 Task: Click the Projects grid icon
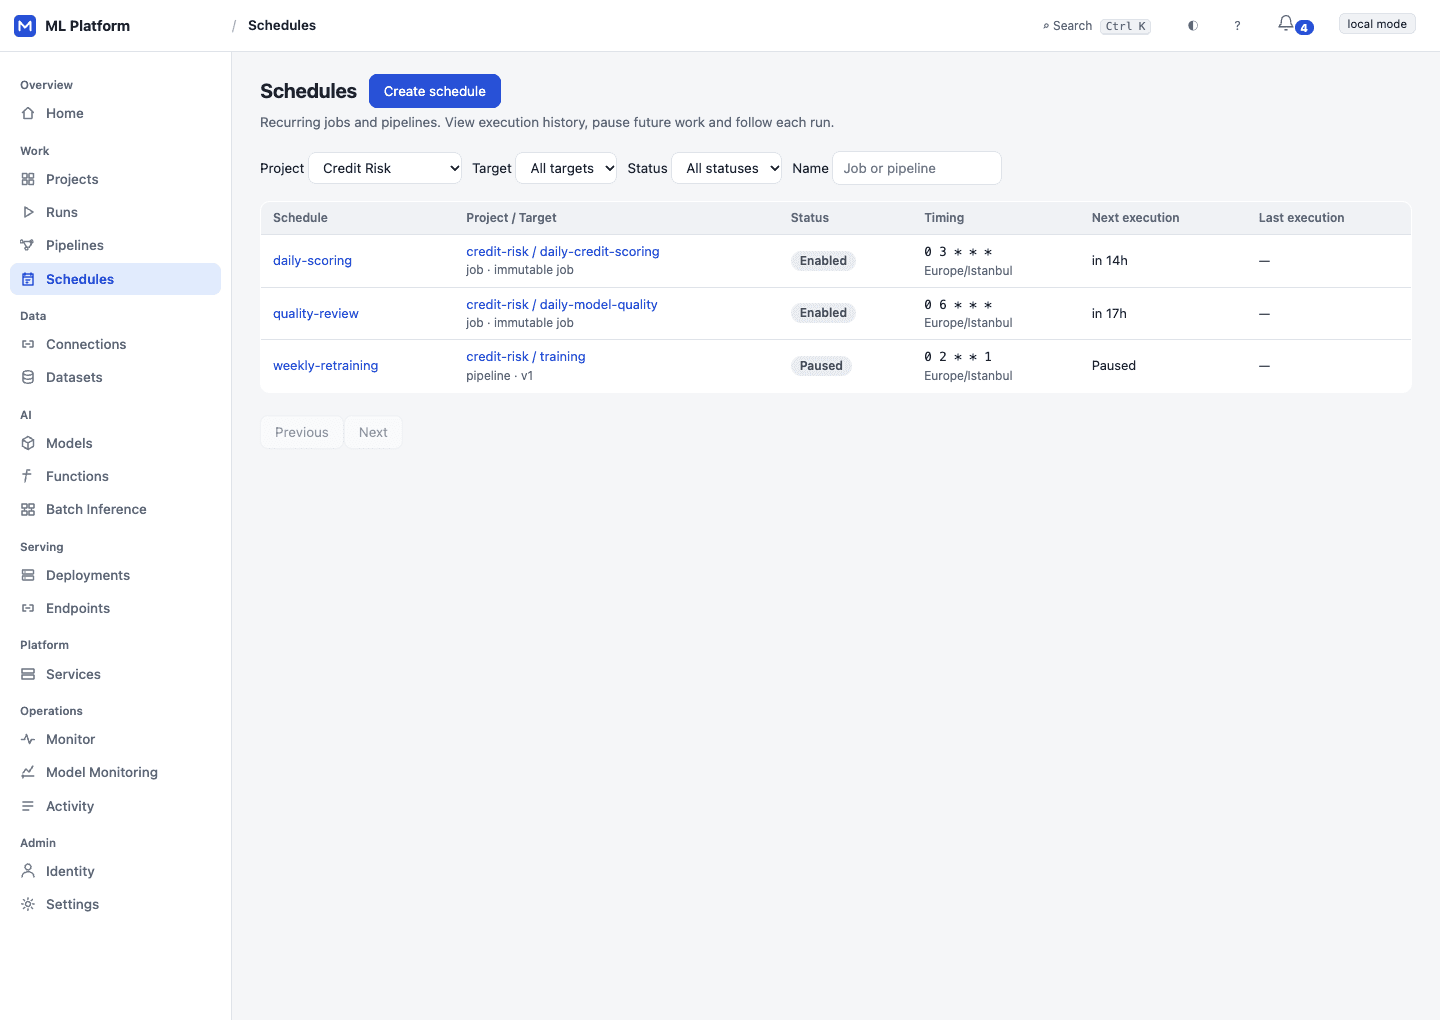pyautogui.click(x=28, y=179)
